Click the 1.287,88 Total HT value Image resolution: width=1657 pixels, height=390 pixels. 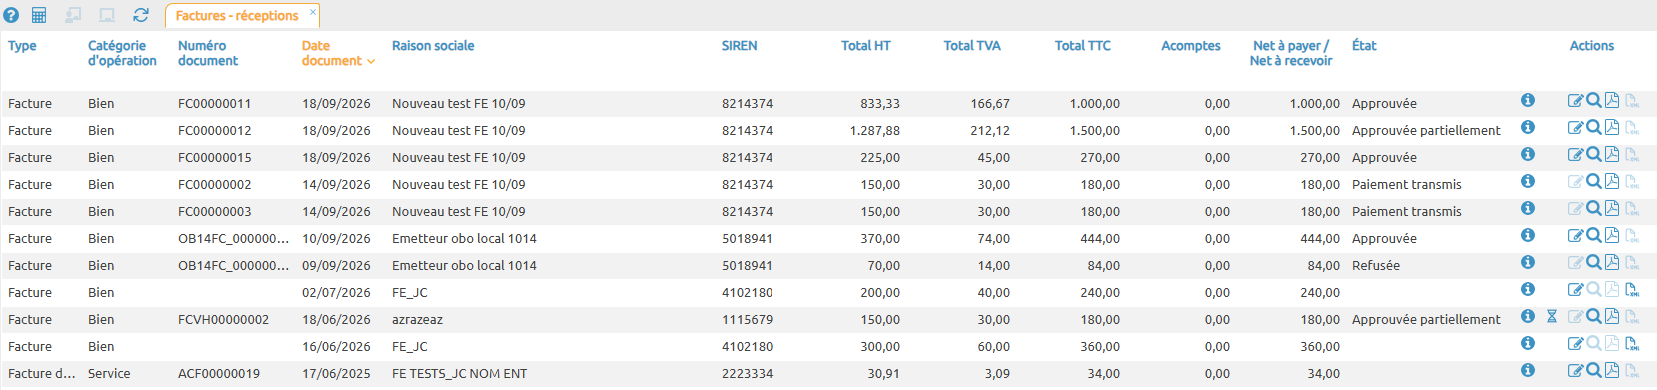click(x=875, y=131)
